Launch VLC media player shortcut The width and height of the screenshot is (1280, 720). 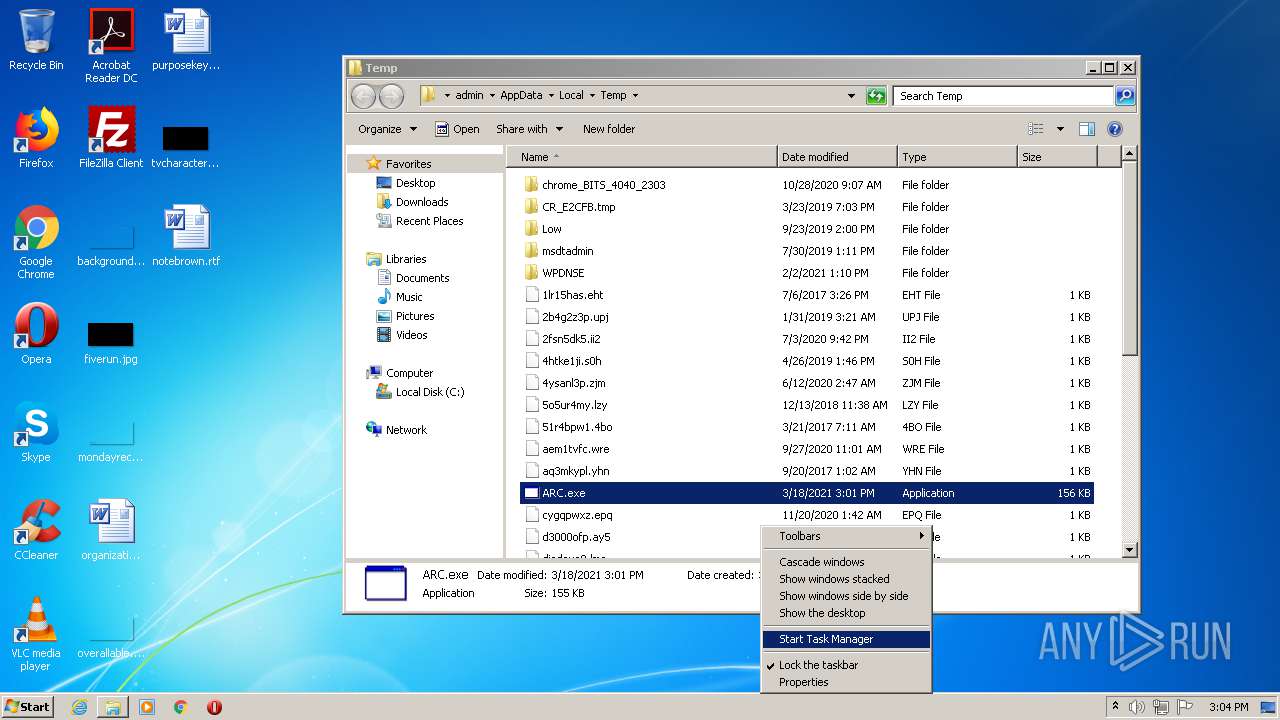point(36,635)
